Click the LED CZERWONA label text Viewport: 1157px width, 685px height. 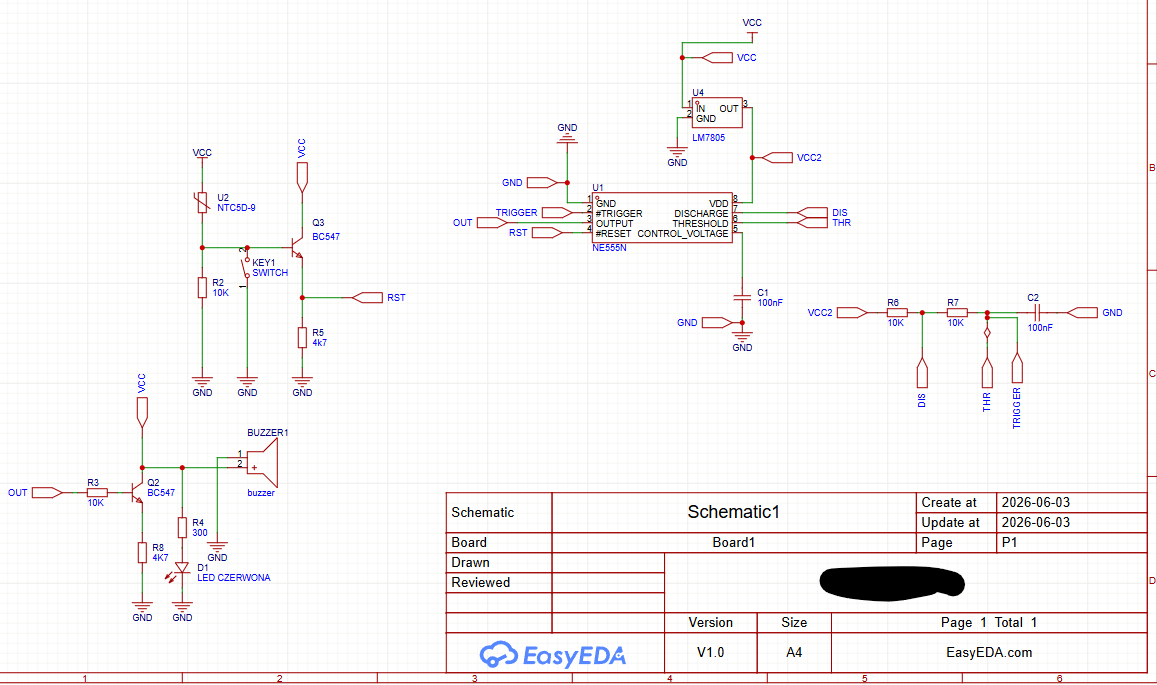(x=233, y=578)
